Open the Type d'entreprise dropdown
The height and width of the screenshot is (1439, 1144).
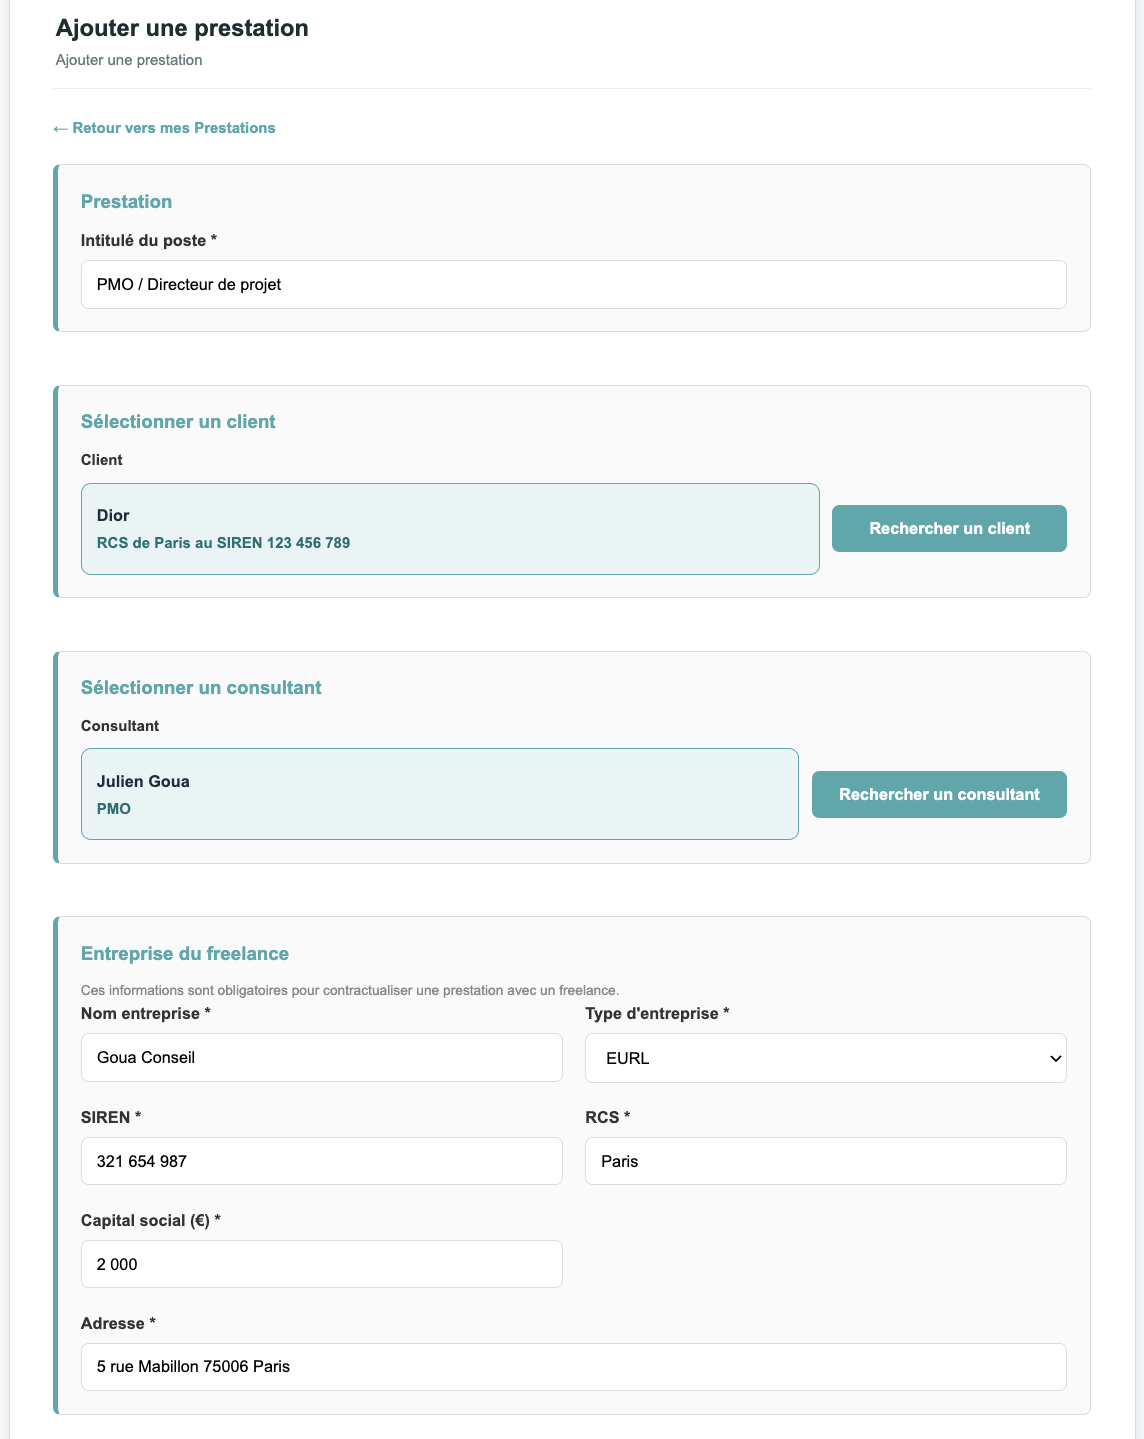[825, 1058]
